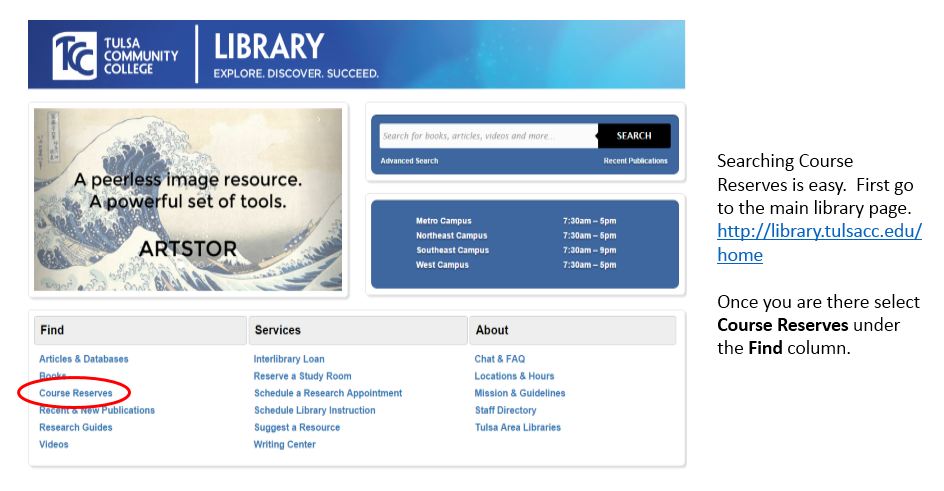Open Recent Publications under search box
Screen dimensions: 944x491
pos(636,161)
